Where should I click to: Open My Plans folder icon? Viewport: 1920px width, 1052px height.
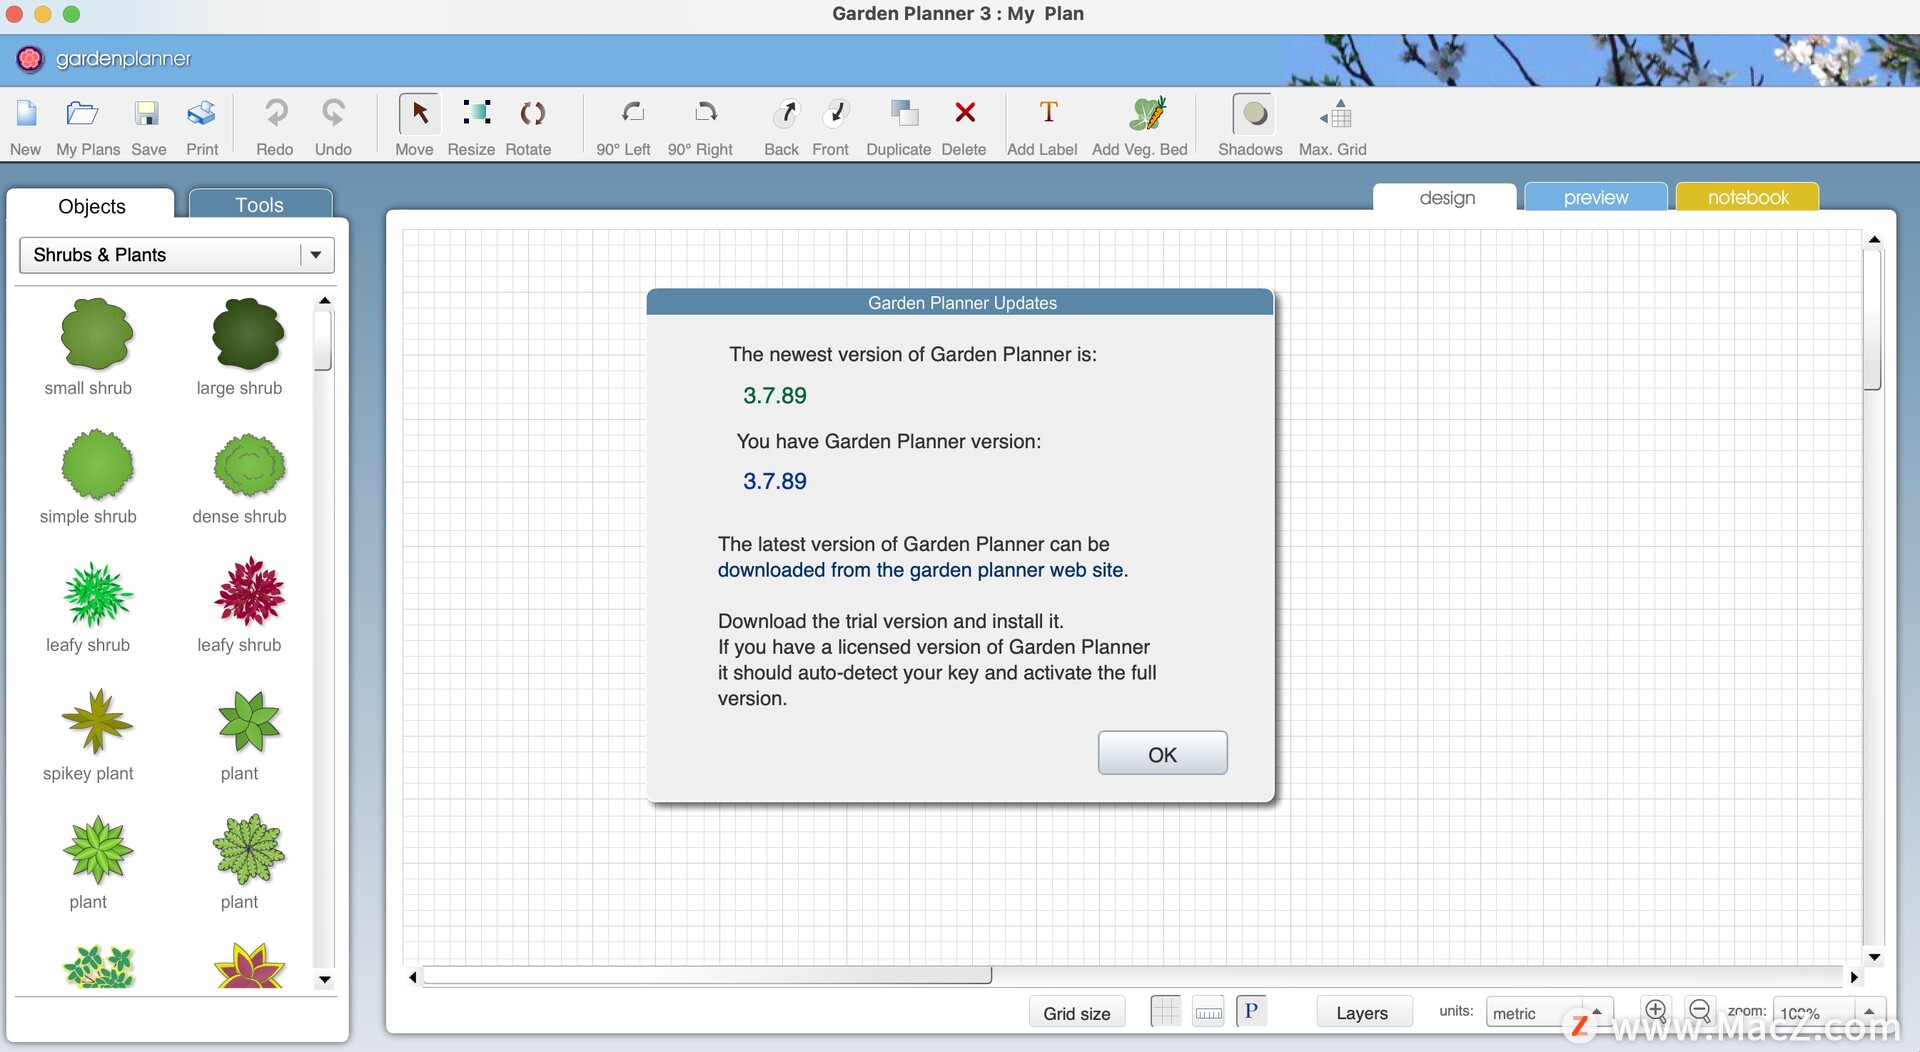pos(82,114)
